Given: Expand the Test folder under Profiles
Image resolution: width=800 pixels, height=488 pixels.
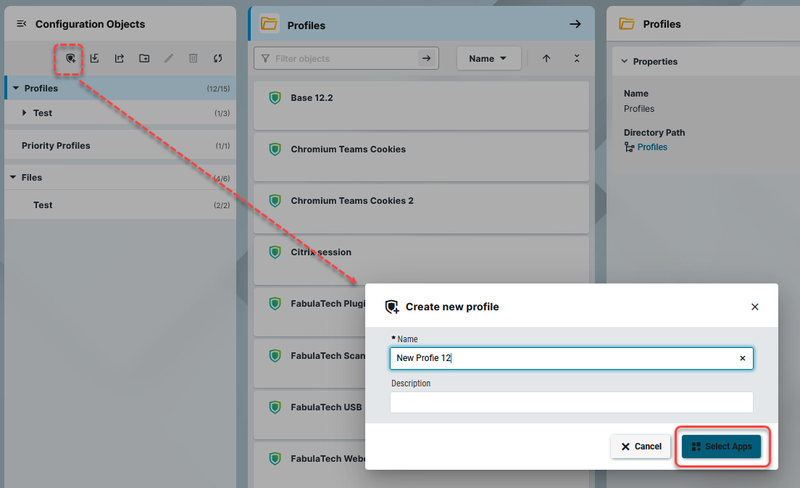Looking at the screenshot, I should click(25, 113).
